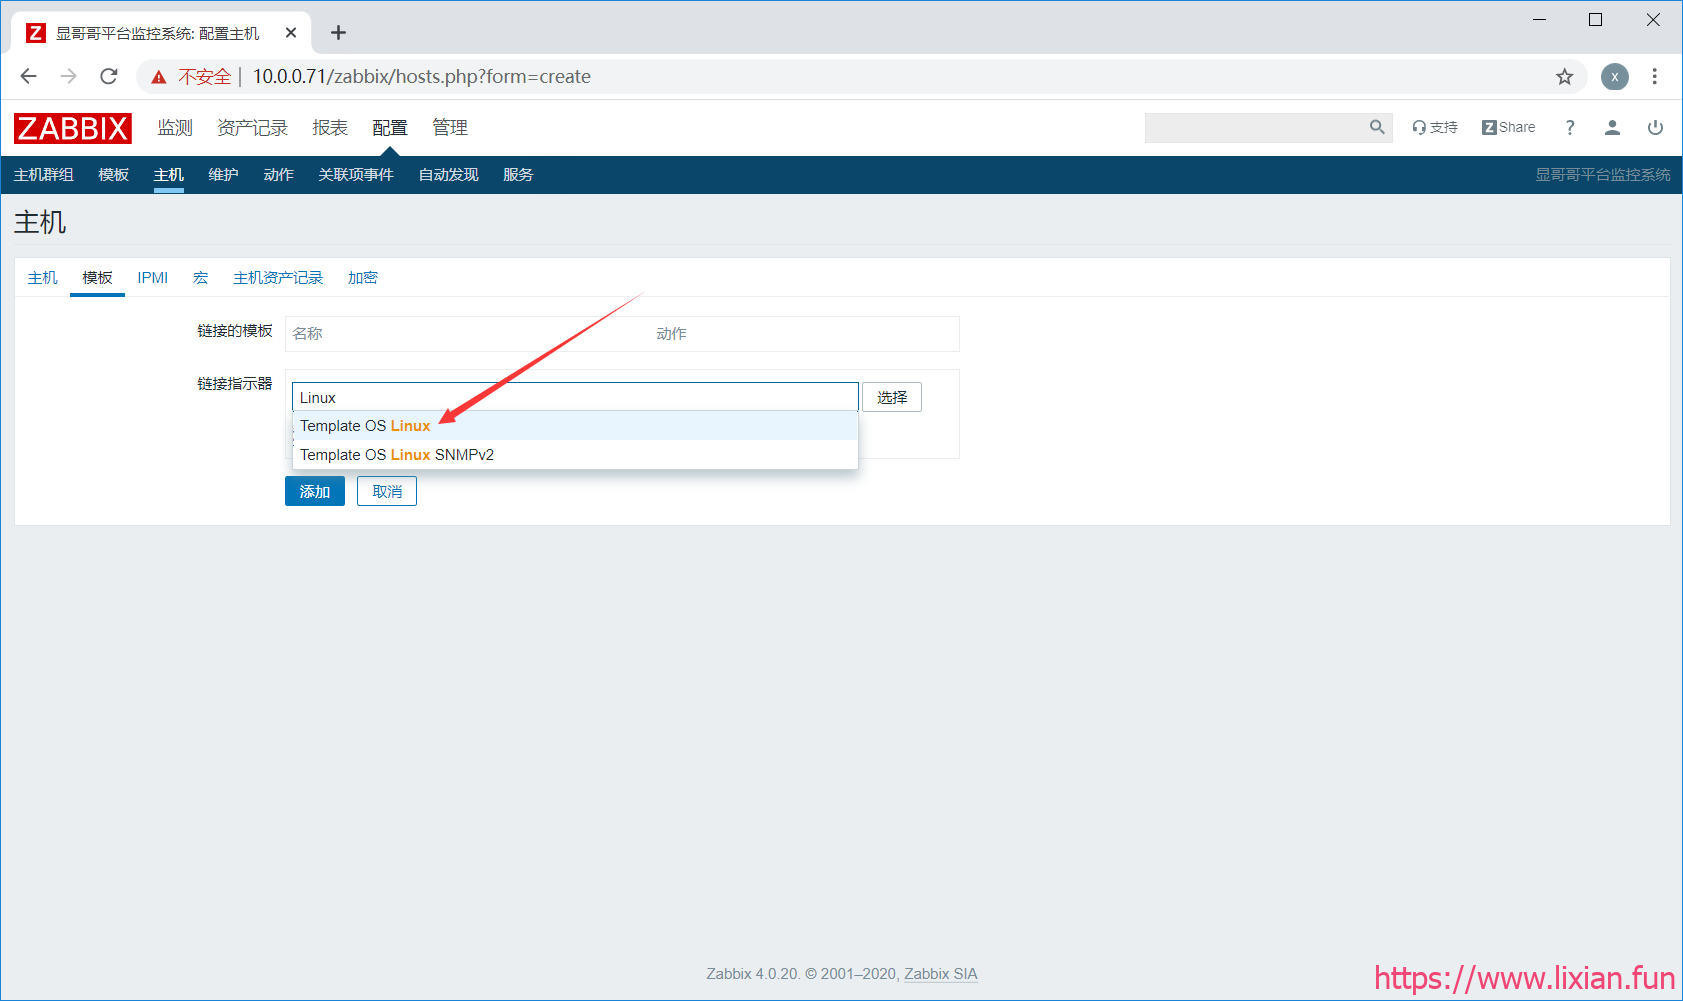
Task: Open the 管理 main menu
Action: point(450,128)
